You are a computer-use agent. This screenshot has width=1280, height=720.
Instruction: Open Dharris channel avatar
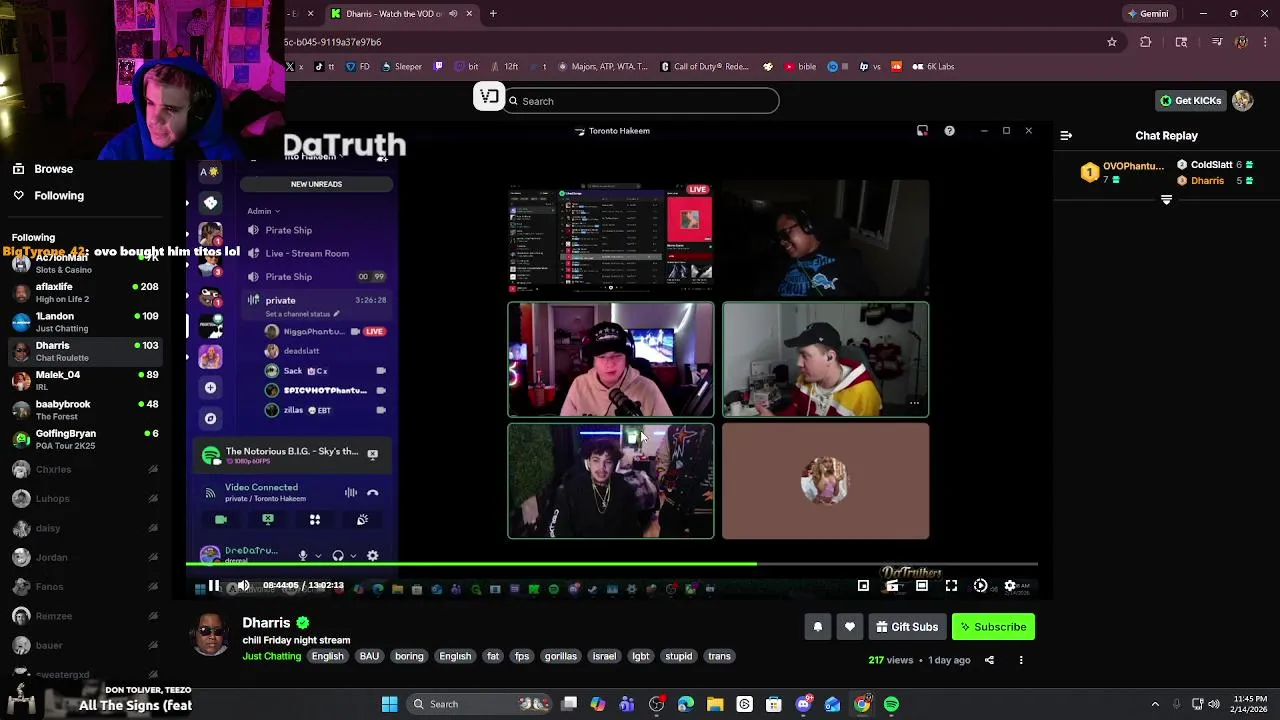tap(210, 635)
